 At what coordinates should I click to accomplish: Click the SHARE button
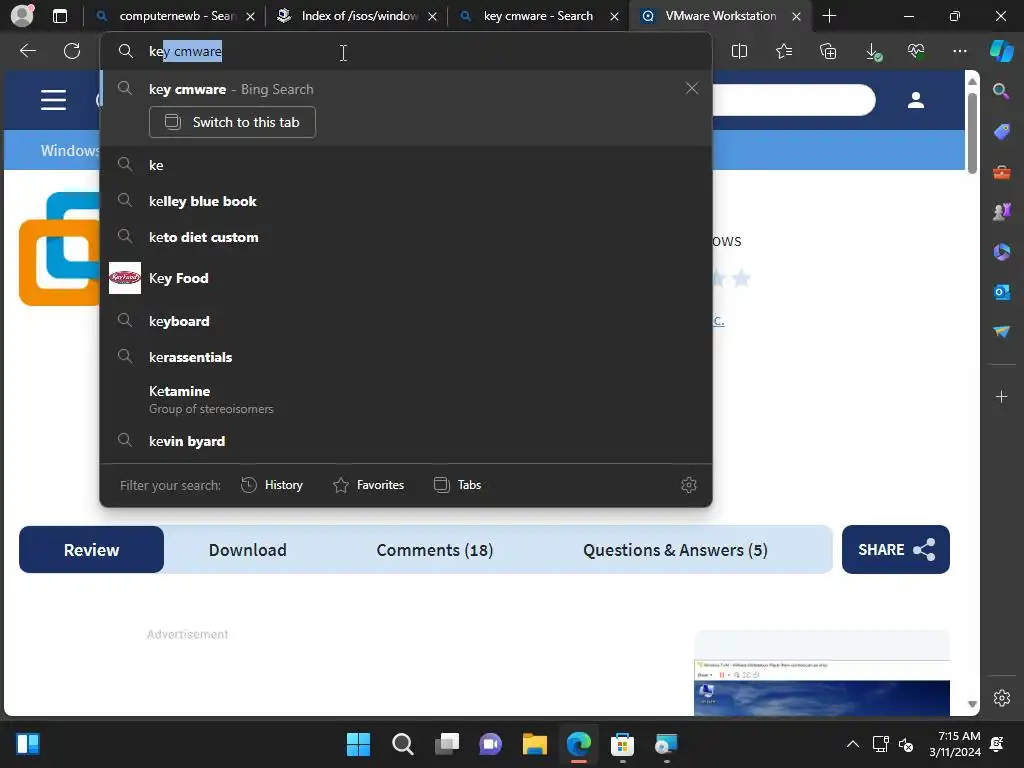tap(896, 550)
